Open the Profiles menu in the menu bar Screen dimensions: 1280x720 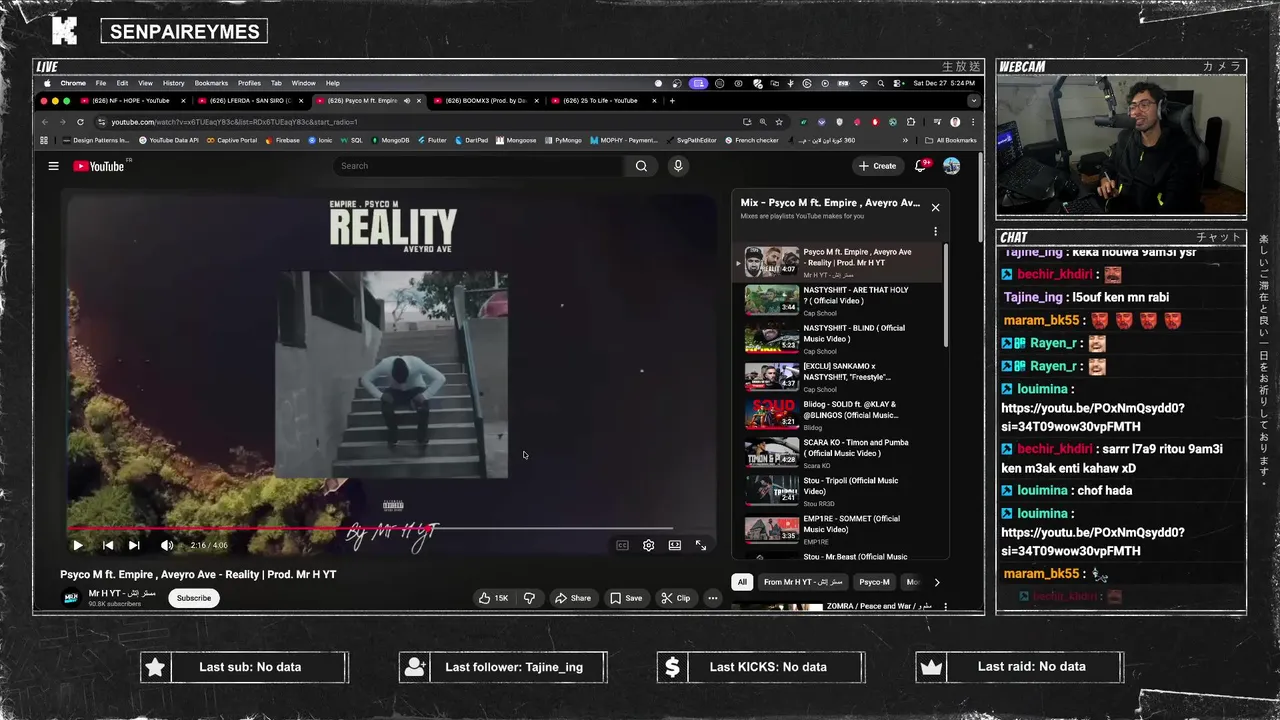[x=249, y=83]
